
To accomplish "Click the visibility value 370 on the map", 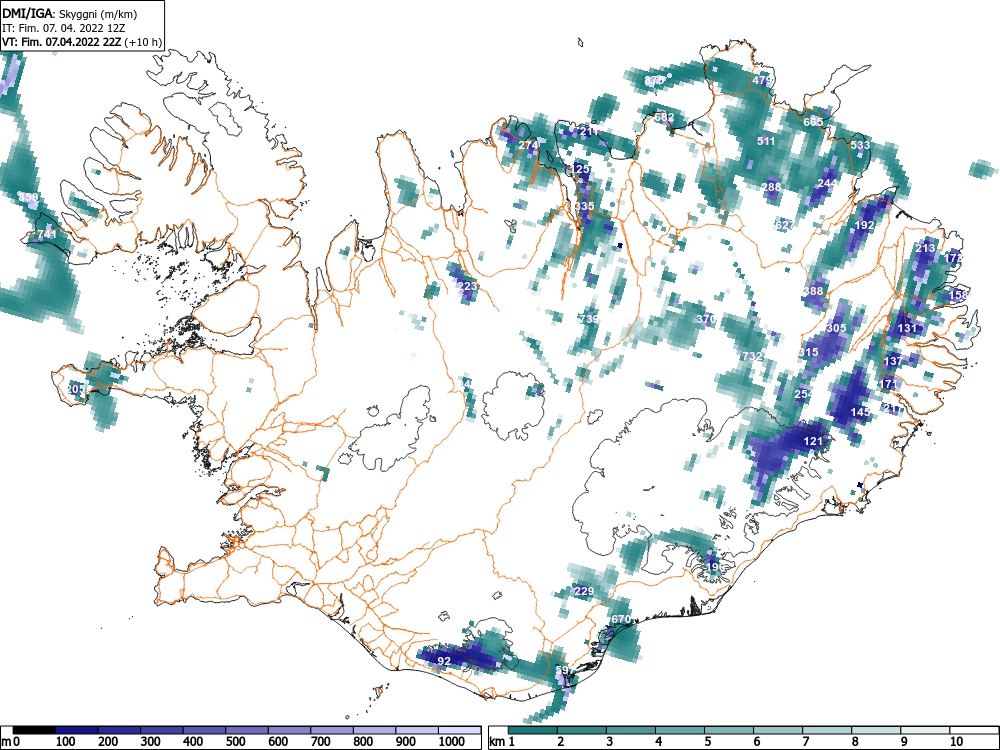I will (x=706, y=319).
